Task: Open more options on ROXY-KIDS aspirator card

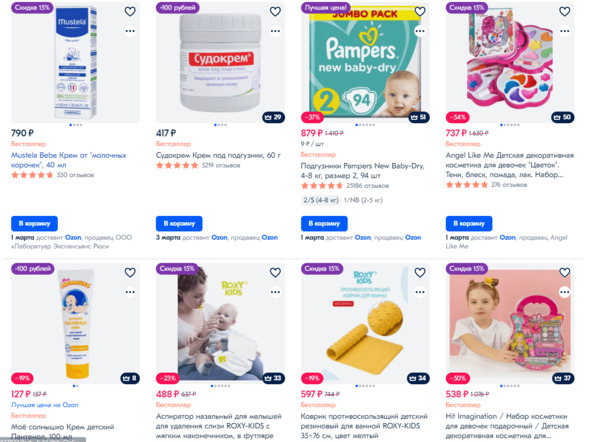Action: 275,292
